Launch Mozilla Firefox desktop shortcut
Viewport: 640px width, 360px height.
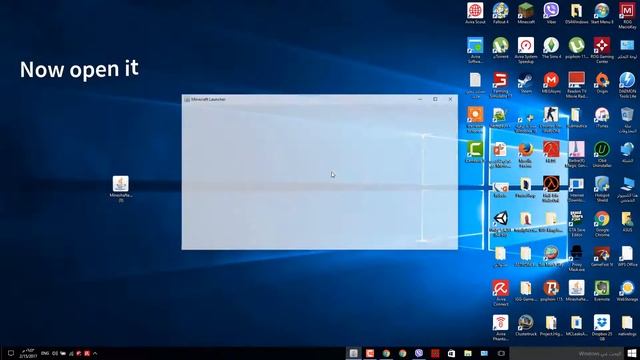point(526,155)
